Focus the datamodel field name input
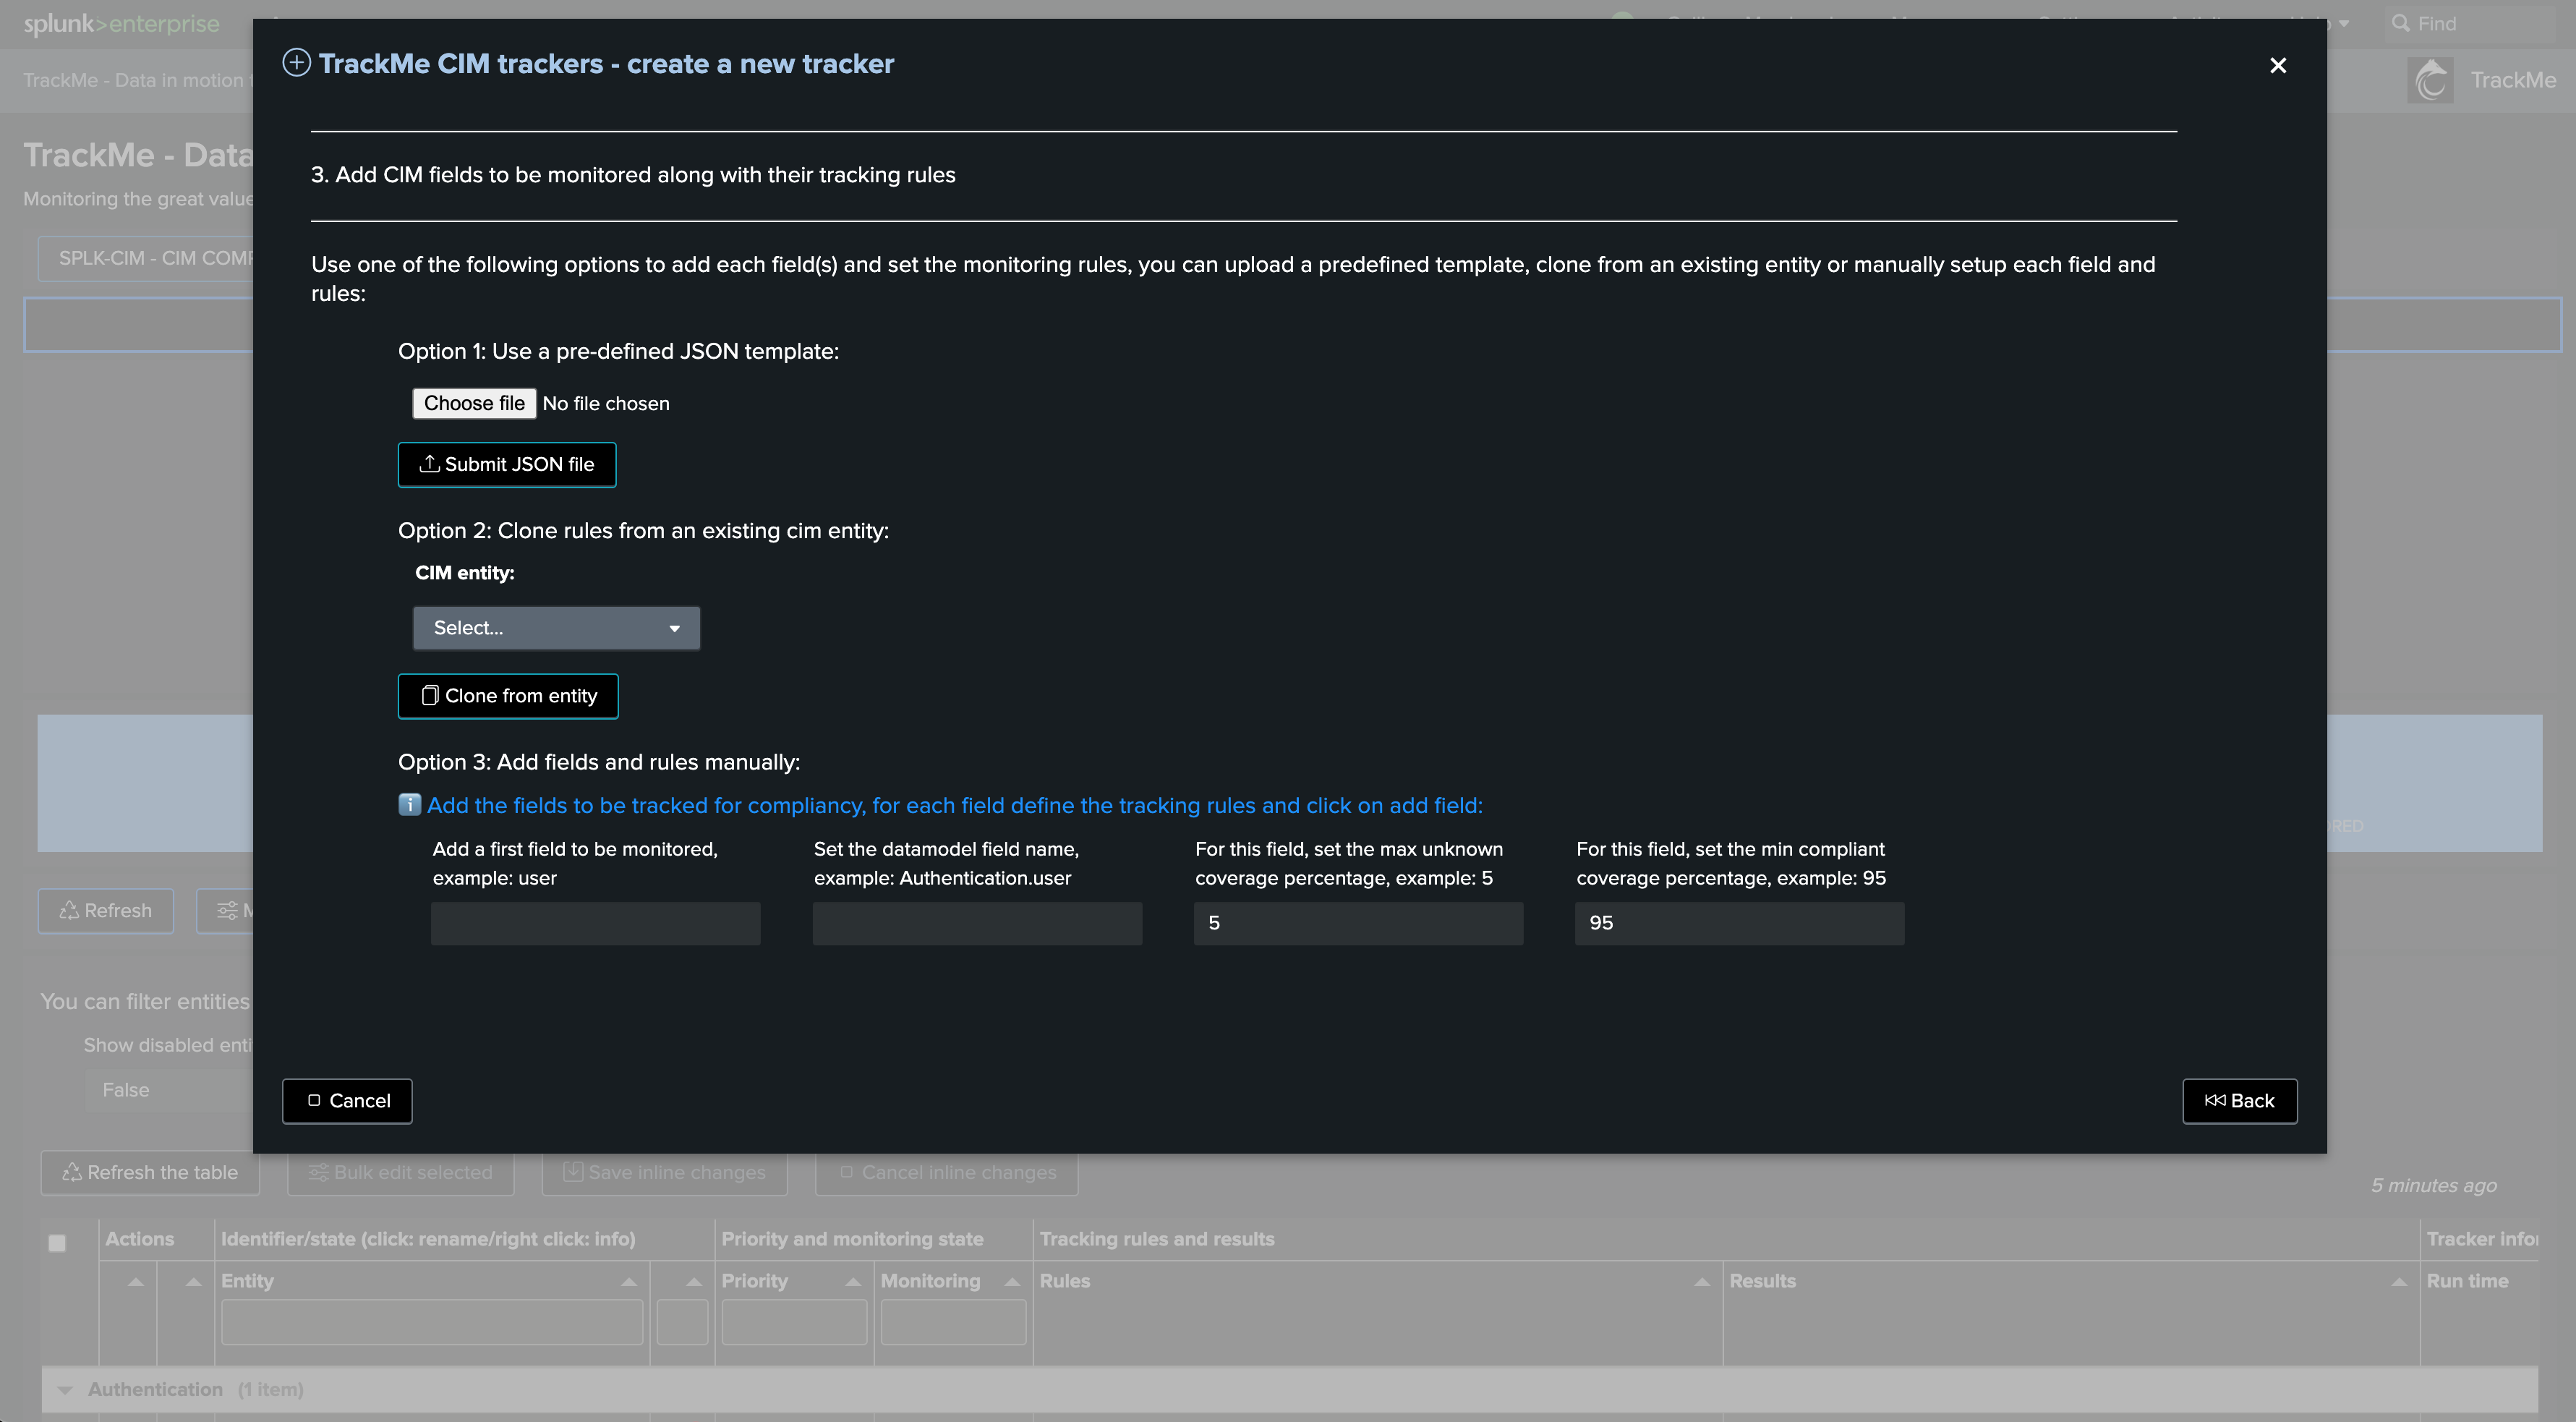Viewport: 2576px width, 1422px height. coord(977,923)
